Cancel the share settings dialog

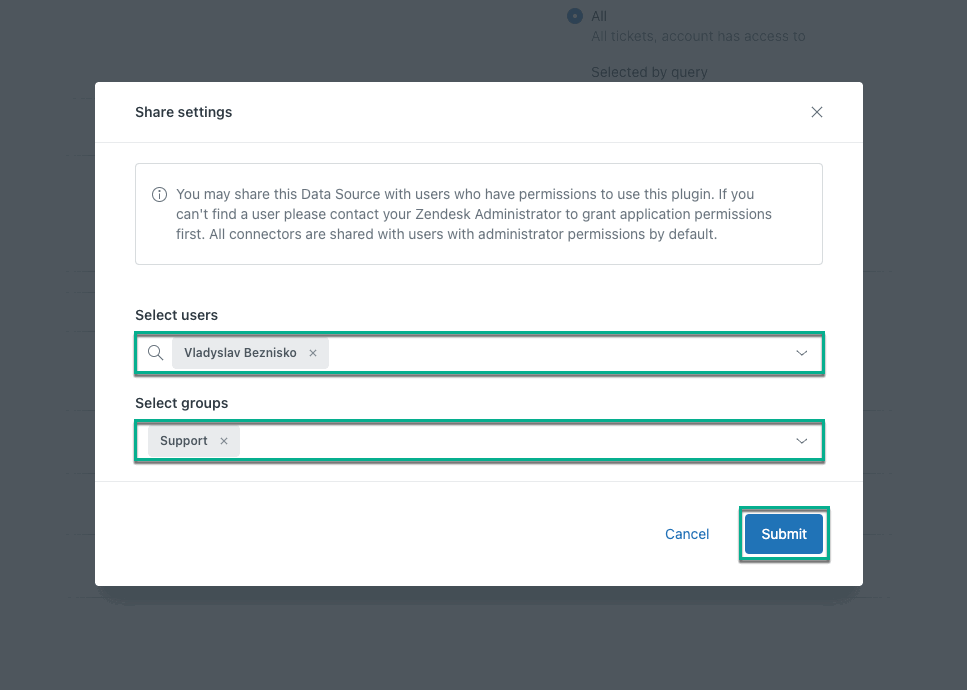click(686, 533)
